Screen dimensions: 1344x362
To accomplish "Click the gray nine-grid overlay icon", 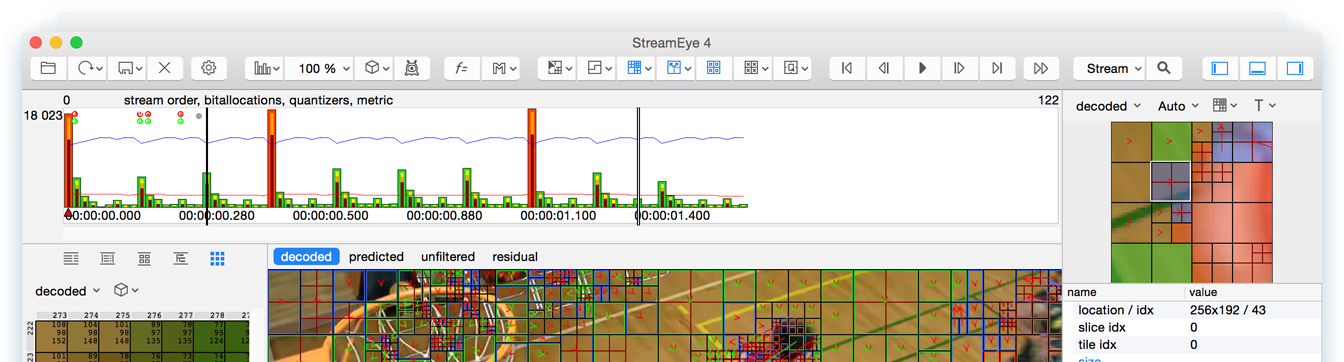I will pyautogui.click(x=752, y=68).
